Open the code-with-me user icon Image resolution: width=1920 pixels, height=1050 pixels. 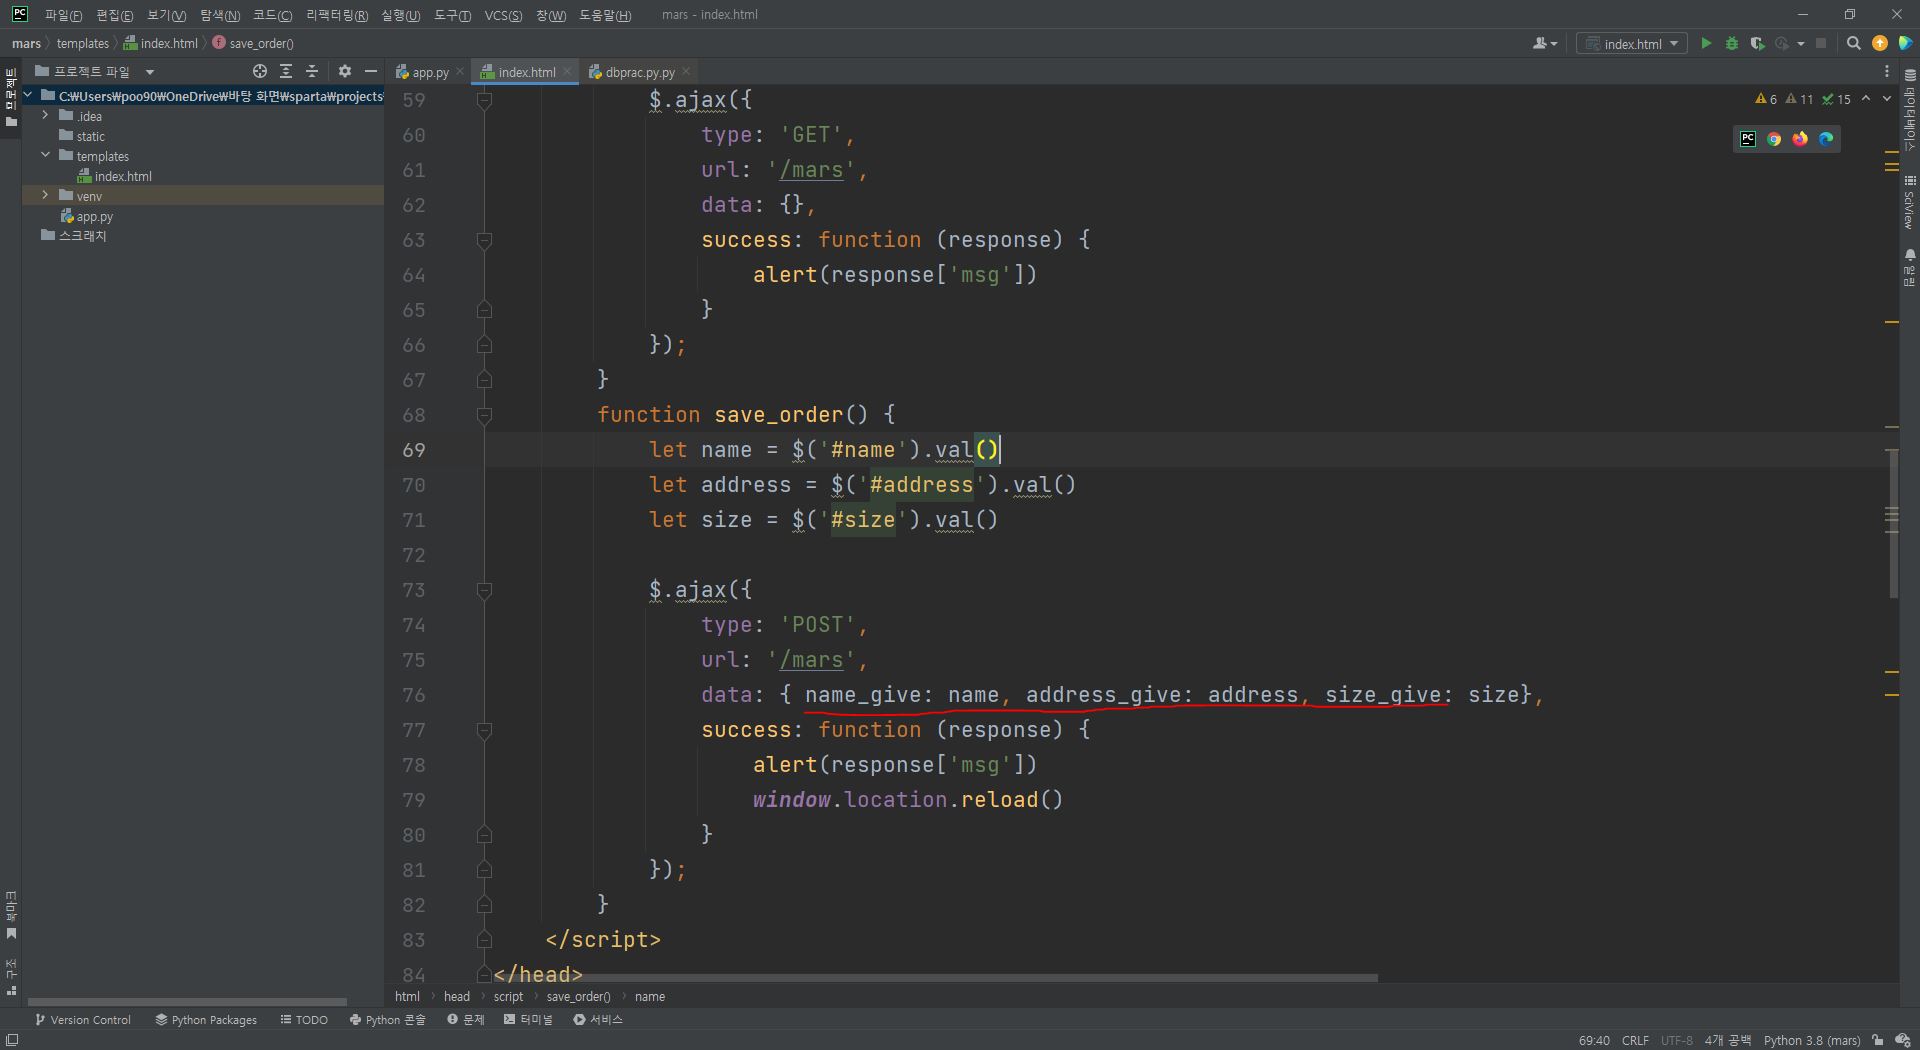(x=1545, y=43)
